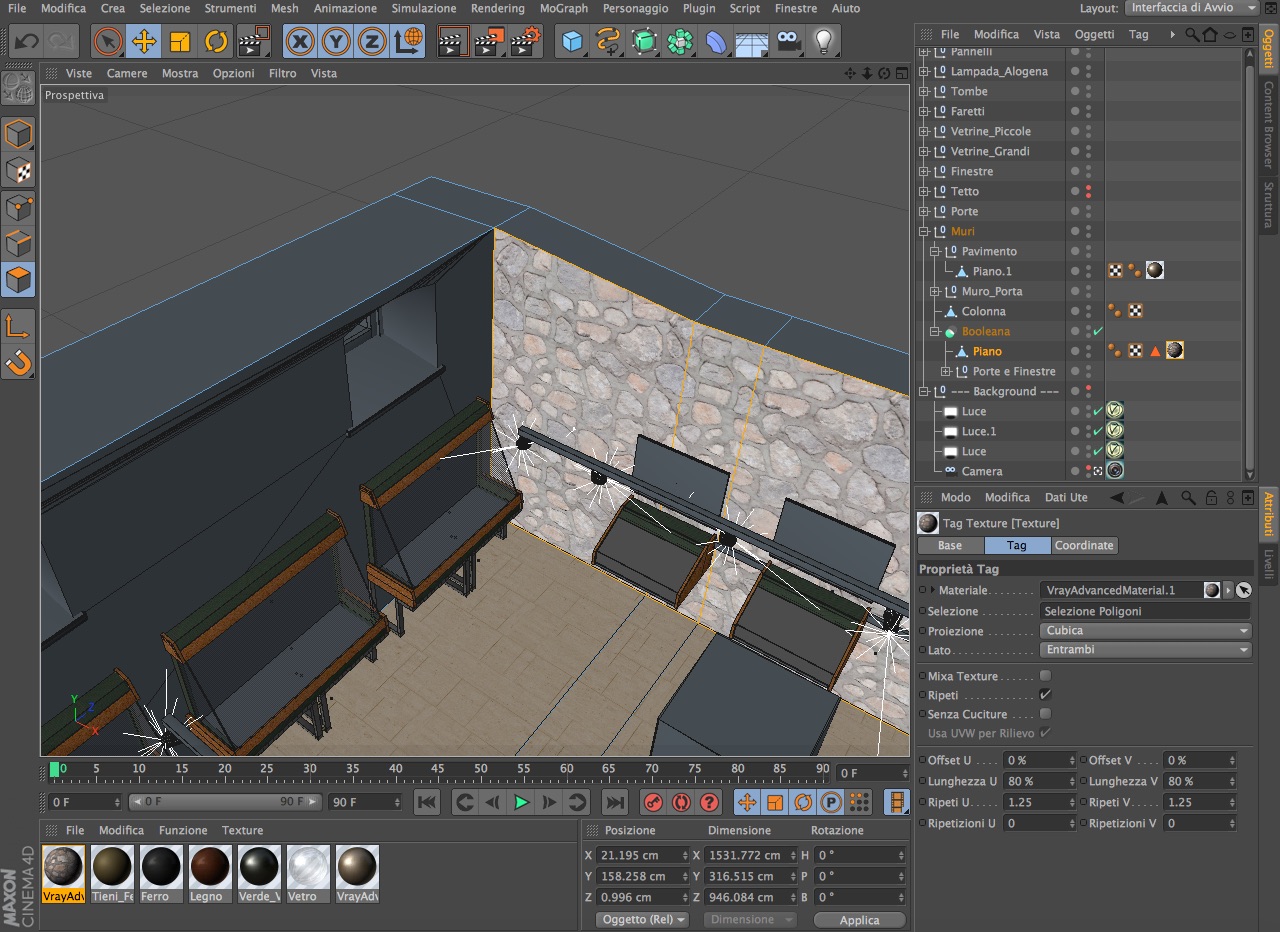Click the Posizione X coordinate field
1280x932 pixels.
[644, 855]
